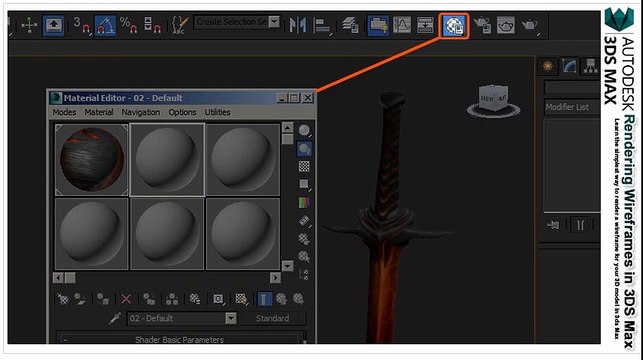This screenshot has width=643, height=360.
Task: Open the Material ID Channel flyout
Action: (219, 299)
